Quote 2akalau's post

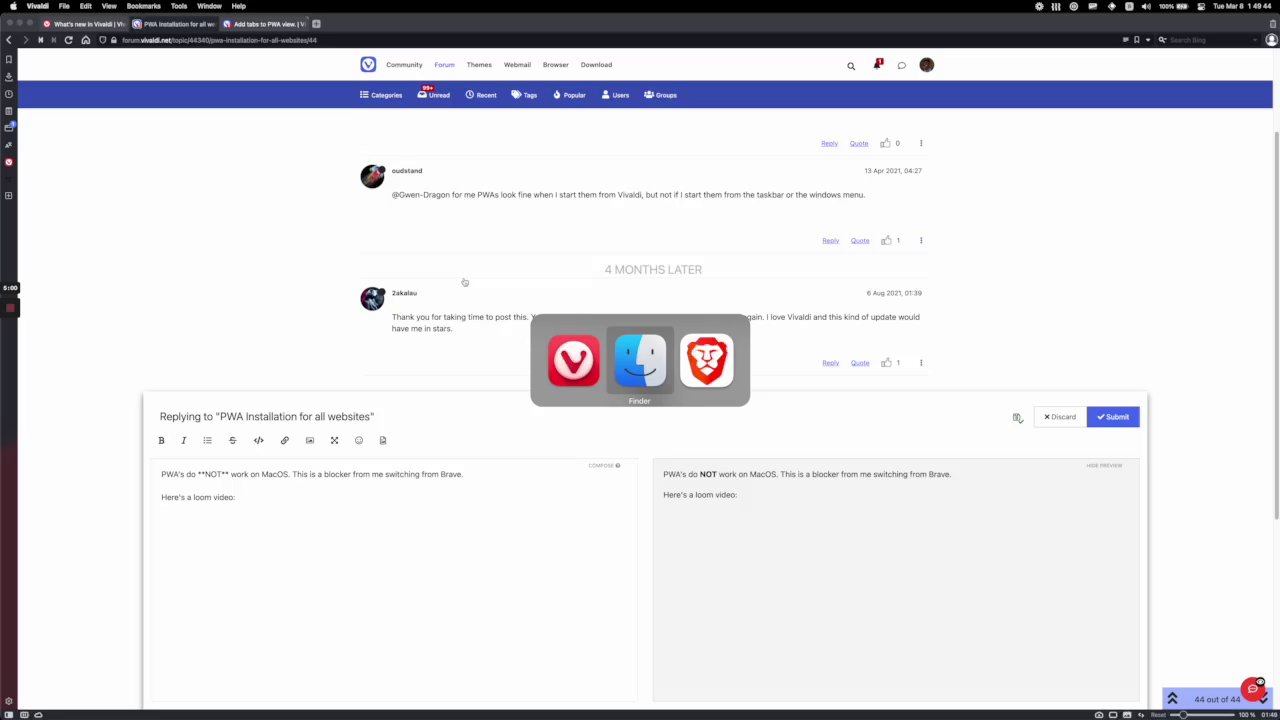coord(860,363)
